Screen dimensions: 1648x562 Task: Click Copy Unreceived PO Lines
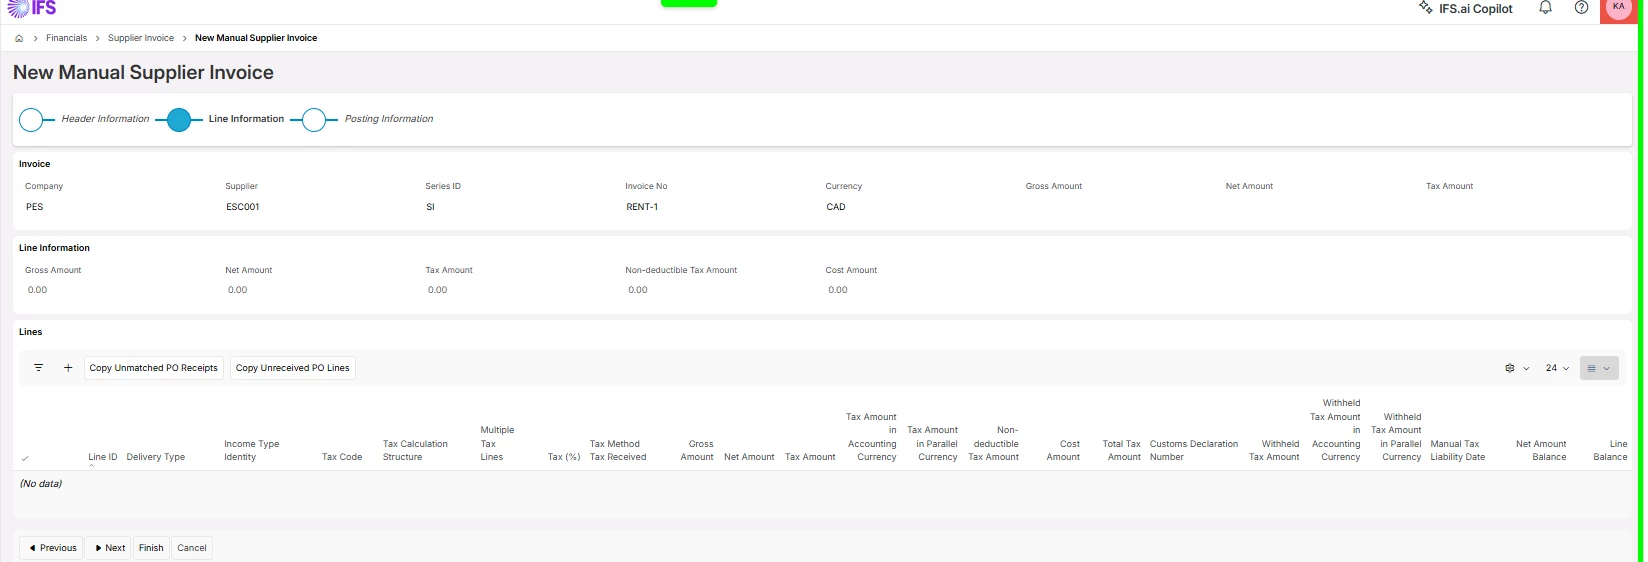(293, 368)
